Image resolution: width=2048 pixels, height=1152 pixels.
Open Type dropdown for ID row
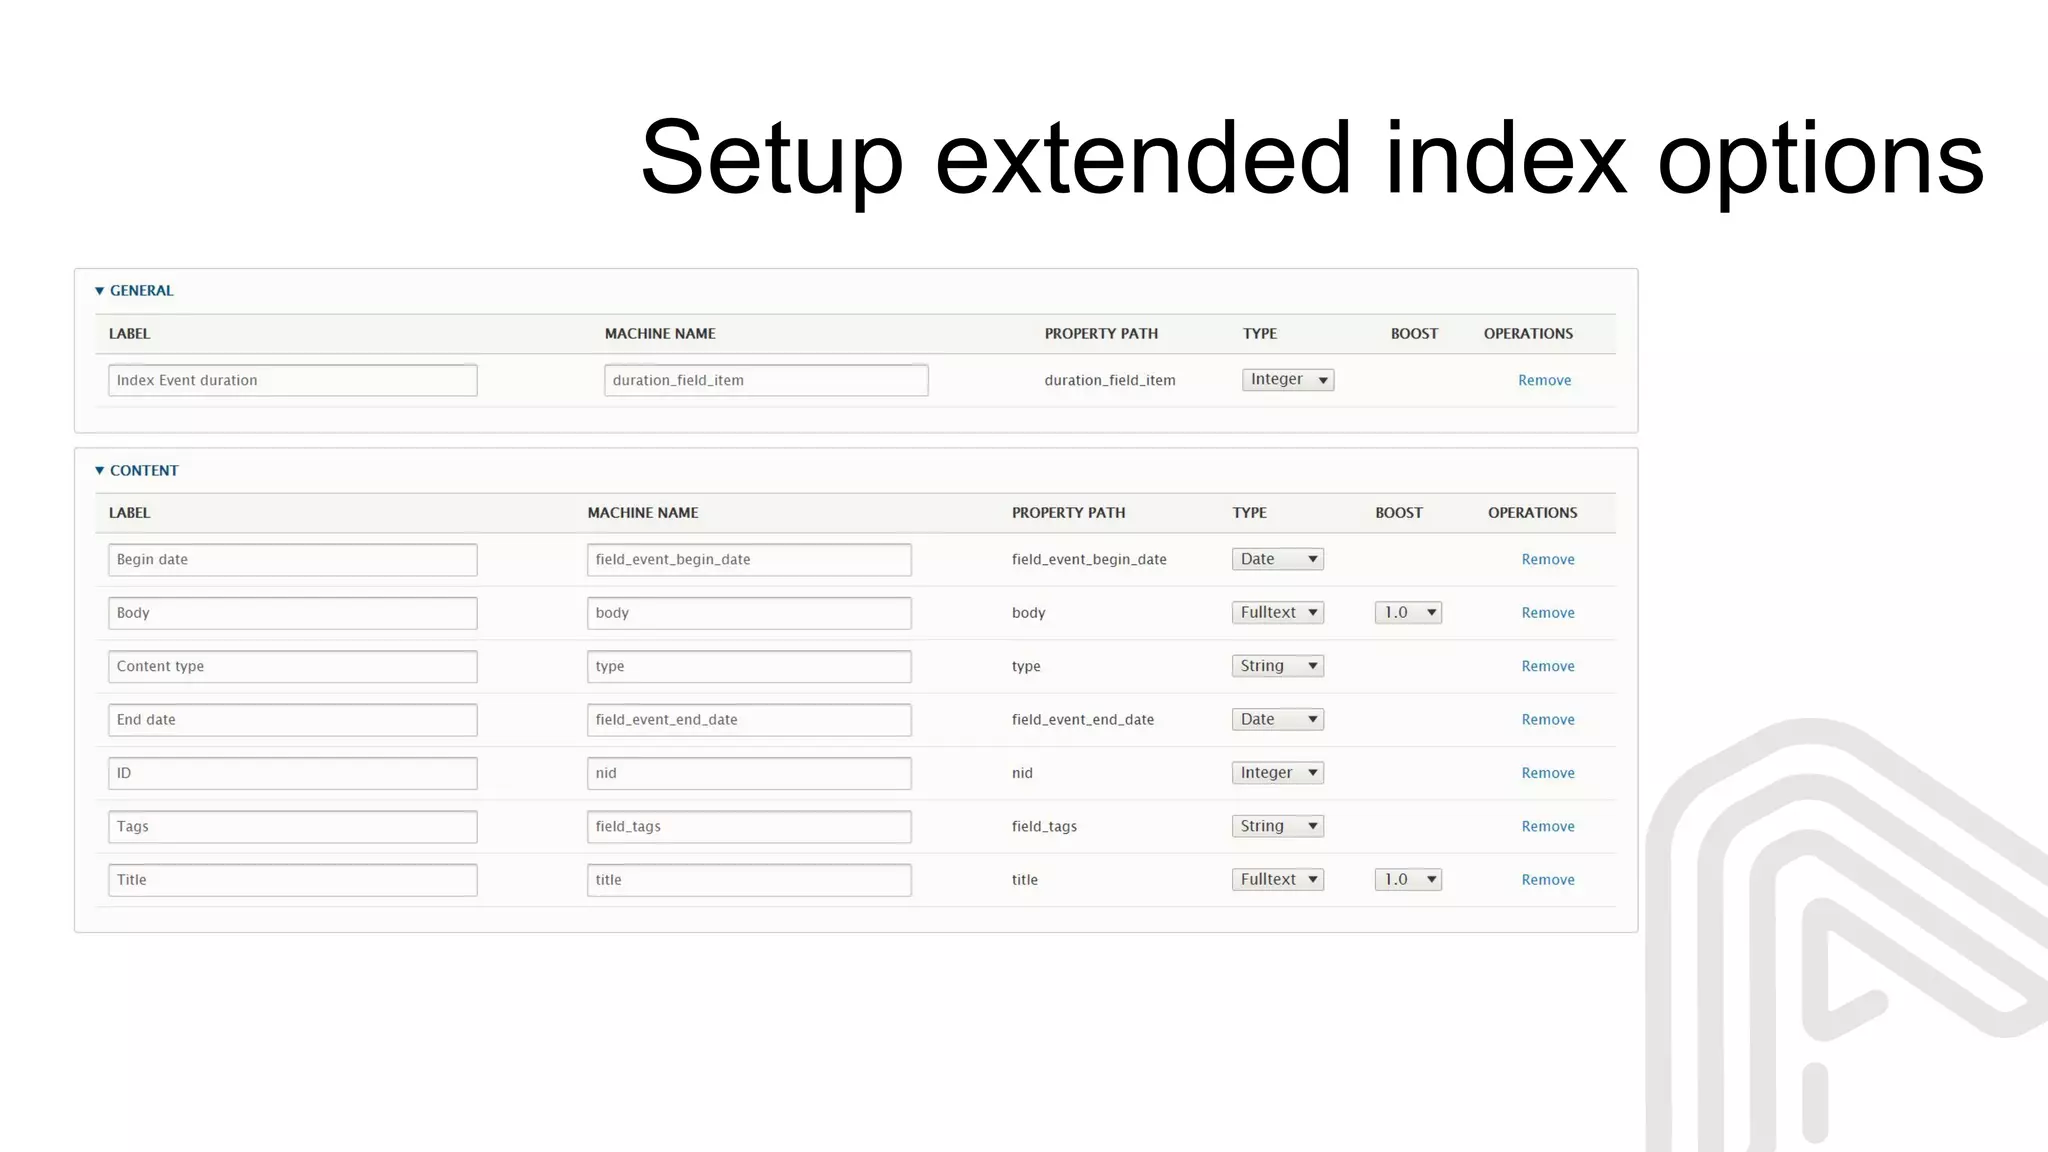click(x=1278, y=773)
